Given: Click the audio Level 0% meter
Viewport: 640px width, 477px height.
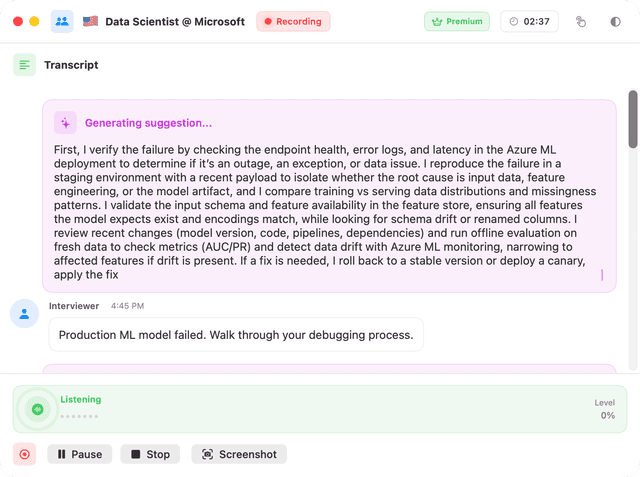Looking at the screenshot, I should 606,409.
